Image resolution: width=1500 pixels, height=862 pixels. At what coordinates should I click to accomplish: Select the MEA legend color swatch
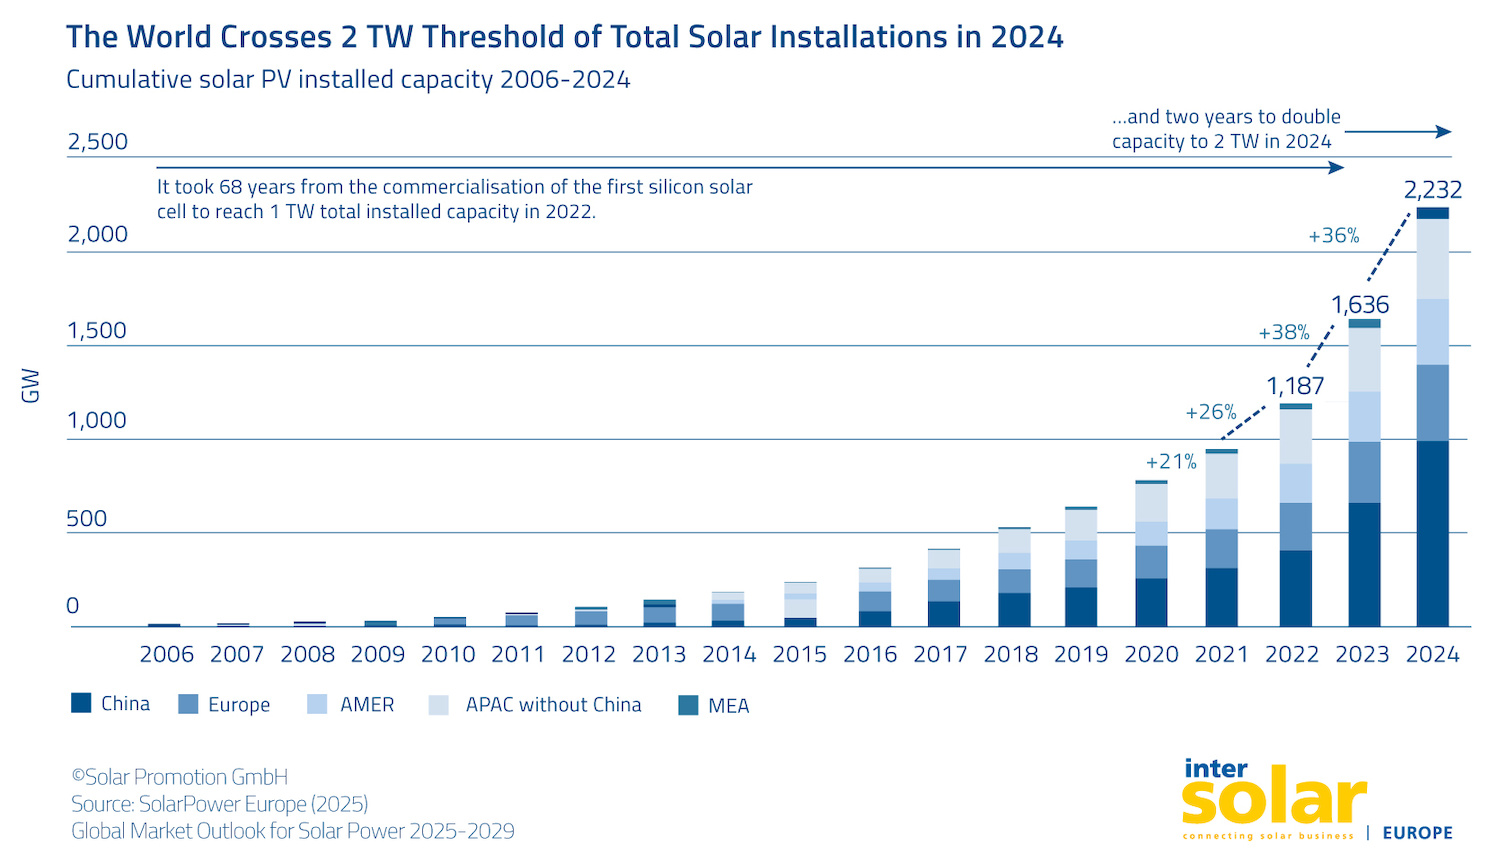(688, 705)
